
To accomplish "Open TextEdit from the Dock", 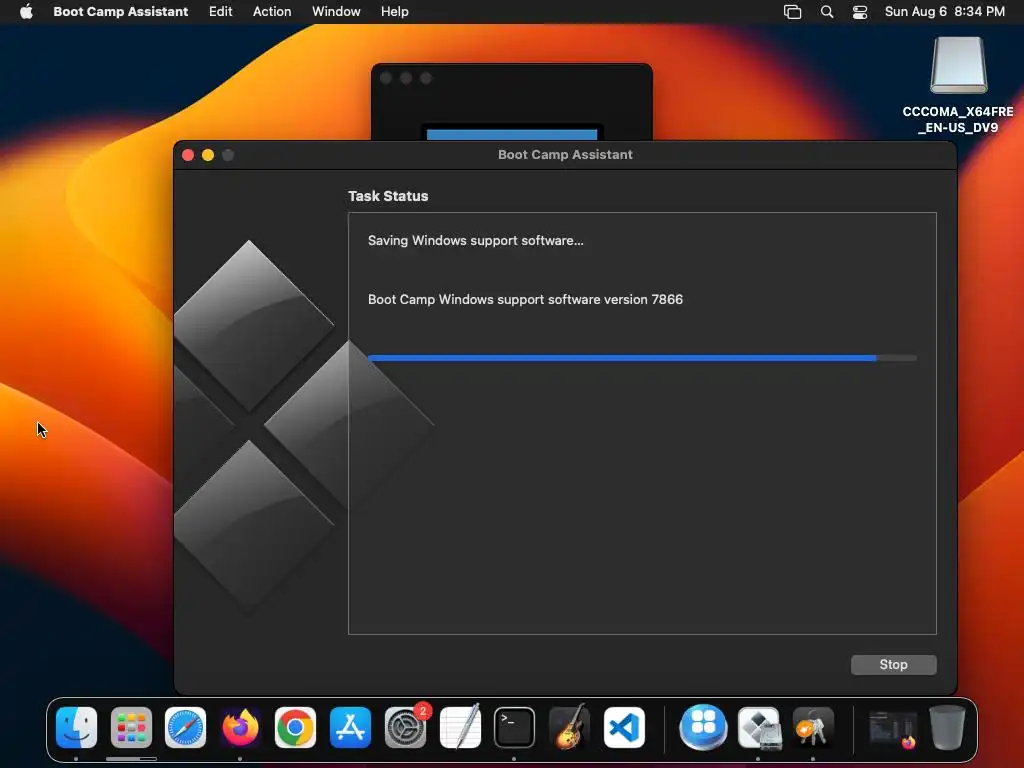I will click(460, 727).
